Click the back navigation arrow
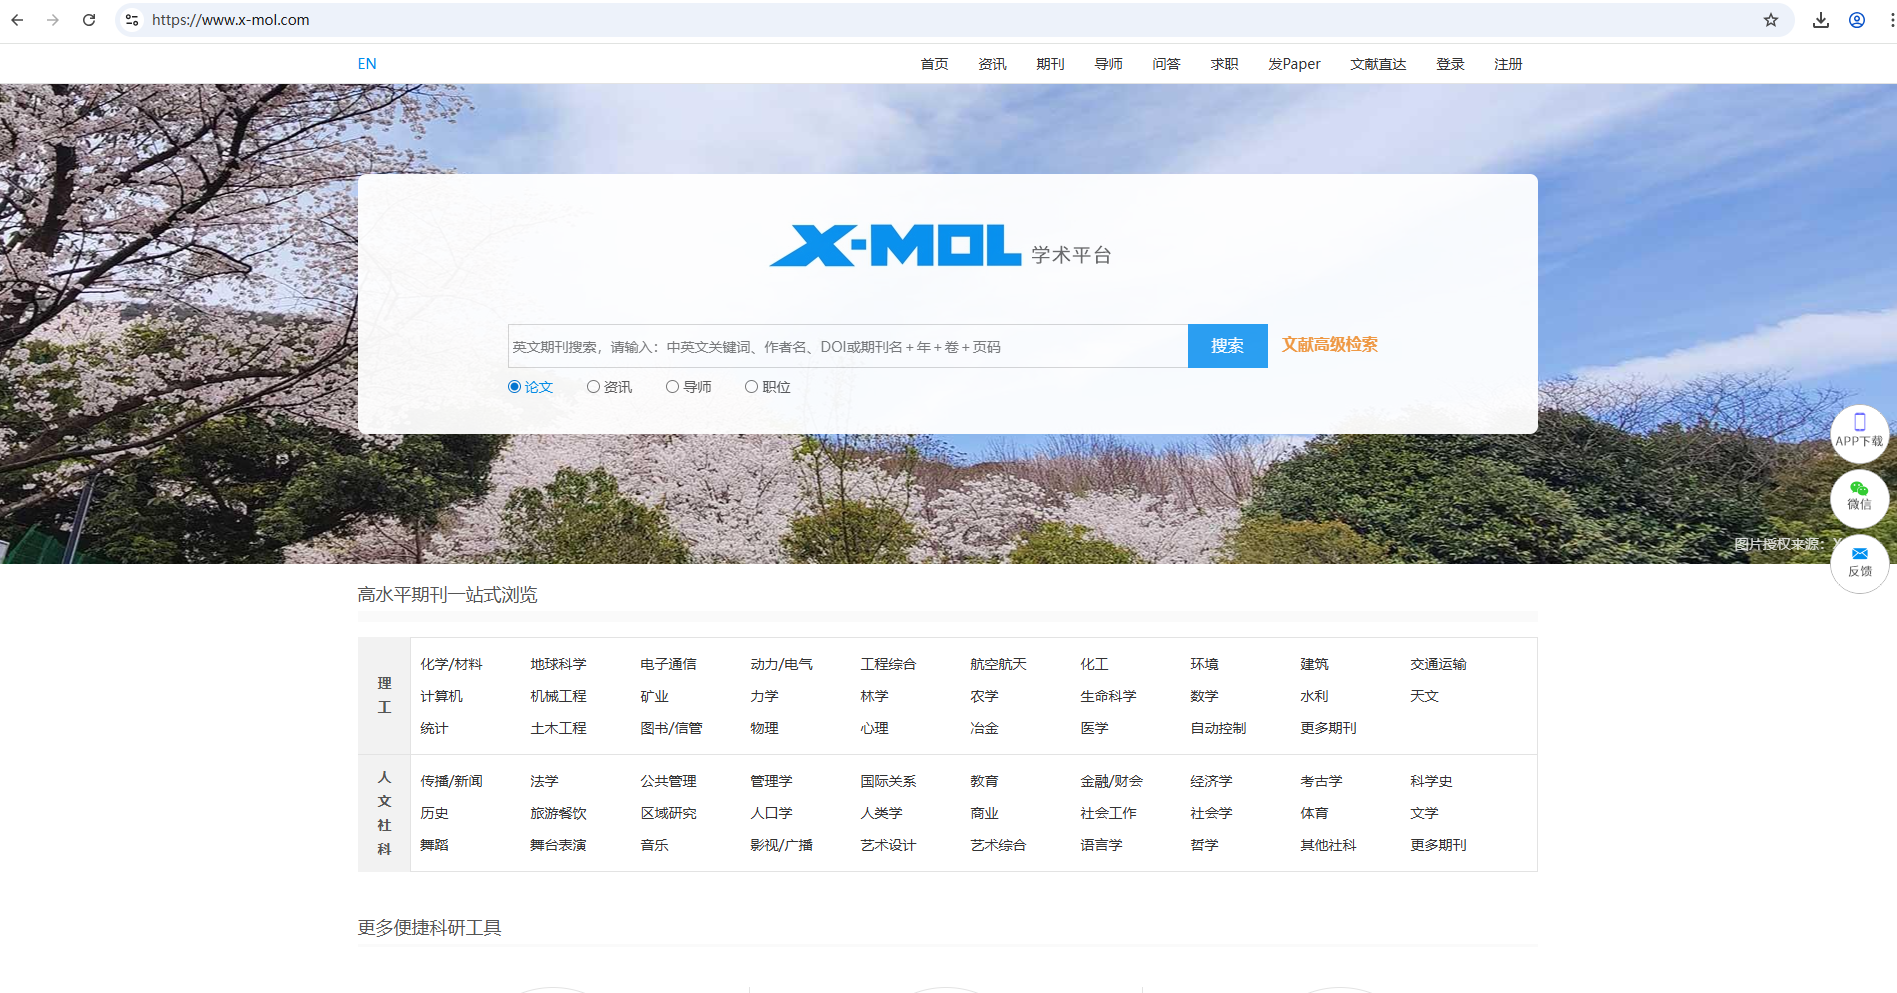 17,19
